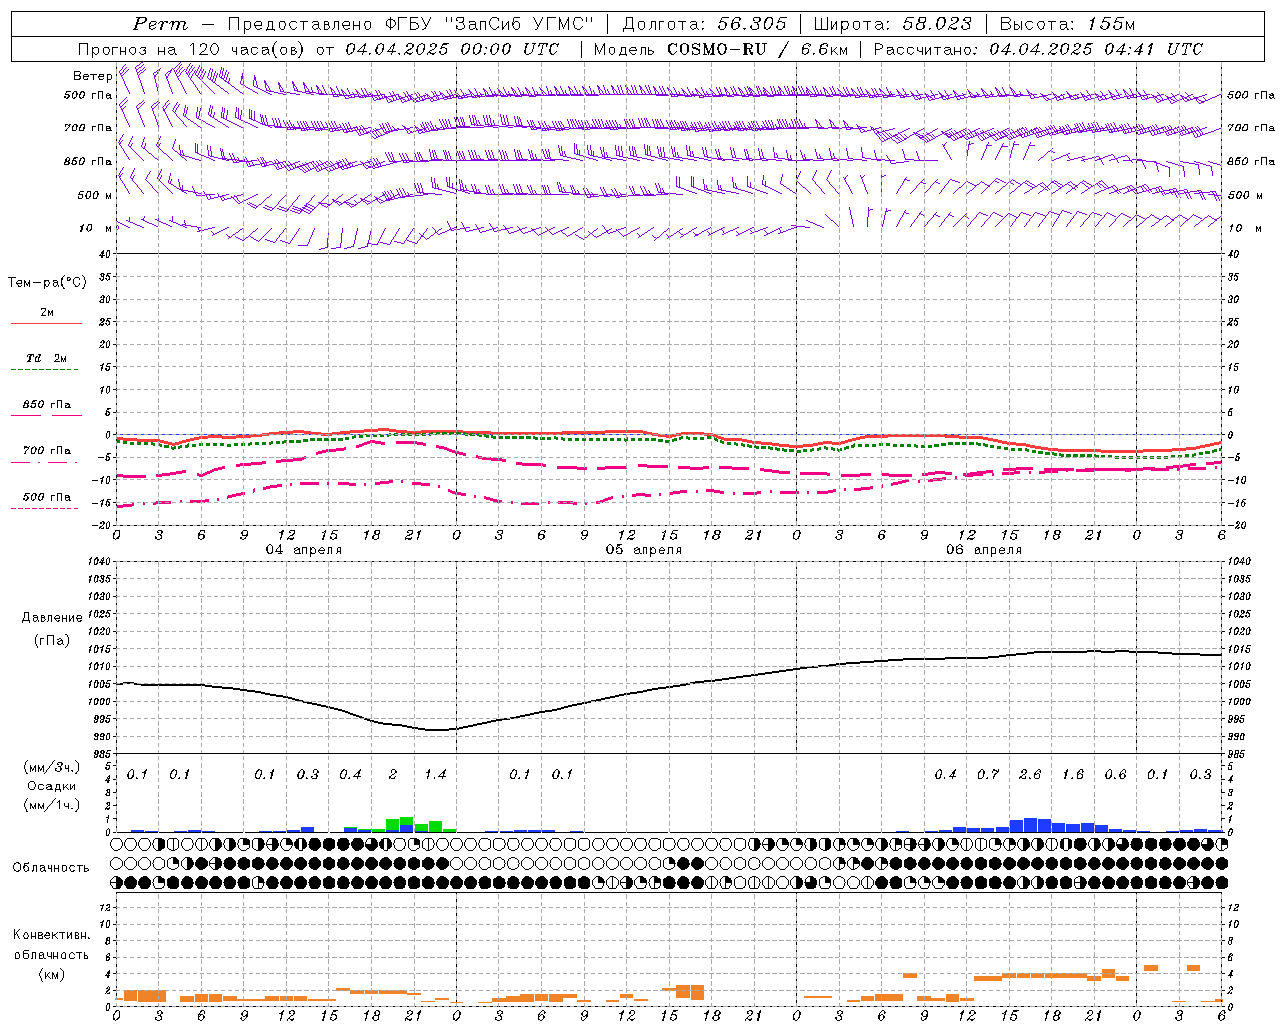1280x1024 pixels.
Task: Click the "(мм/1ч.)" precipitation unit label
Action: tap(51, 805)
